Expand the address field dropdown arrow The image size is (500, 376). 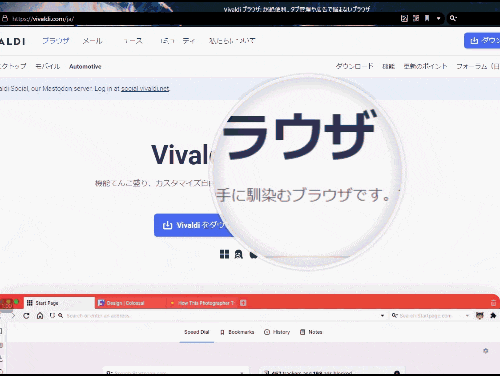[382, 316]
